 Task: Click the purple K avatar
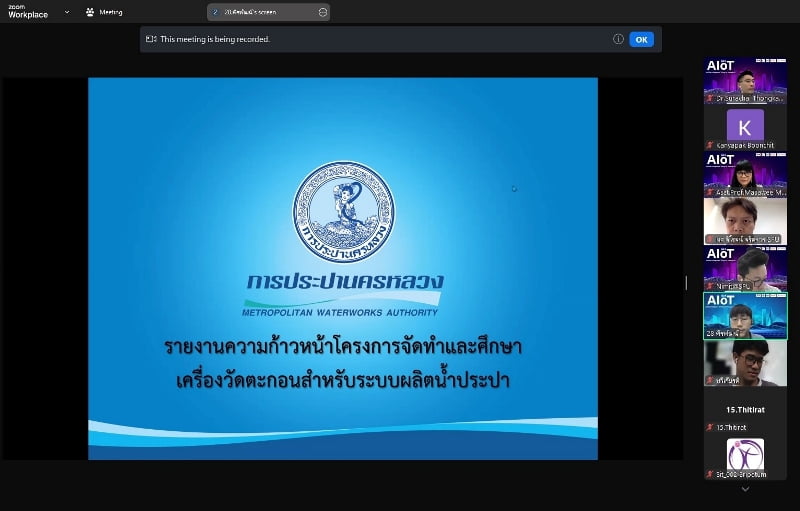[745, 124]
